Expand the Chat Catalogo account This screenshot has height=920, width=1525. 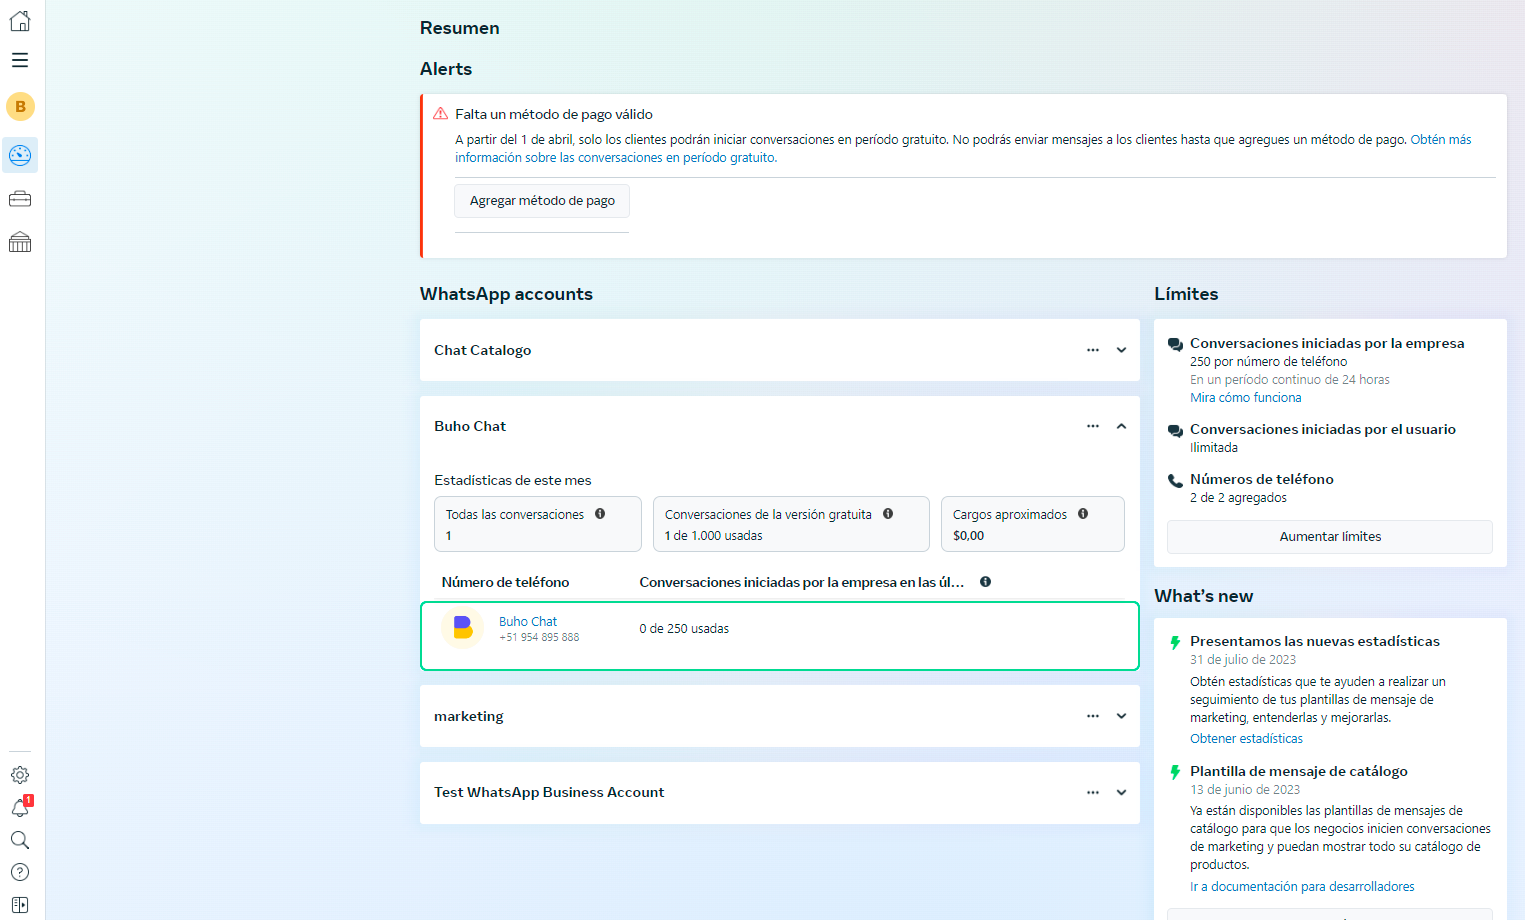pyautogui.click(x=1121, y=350)
